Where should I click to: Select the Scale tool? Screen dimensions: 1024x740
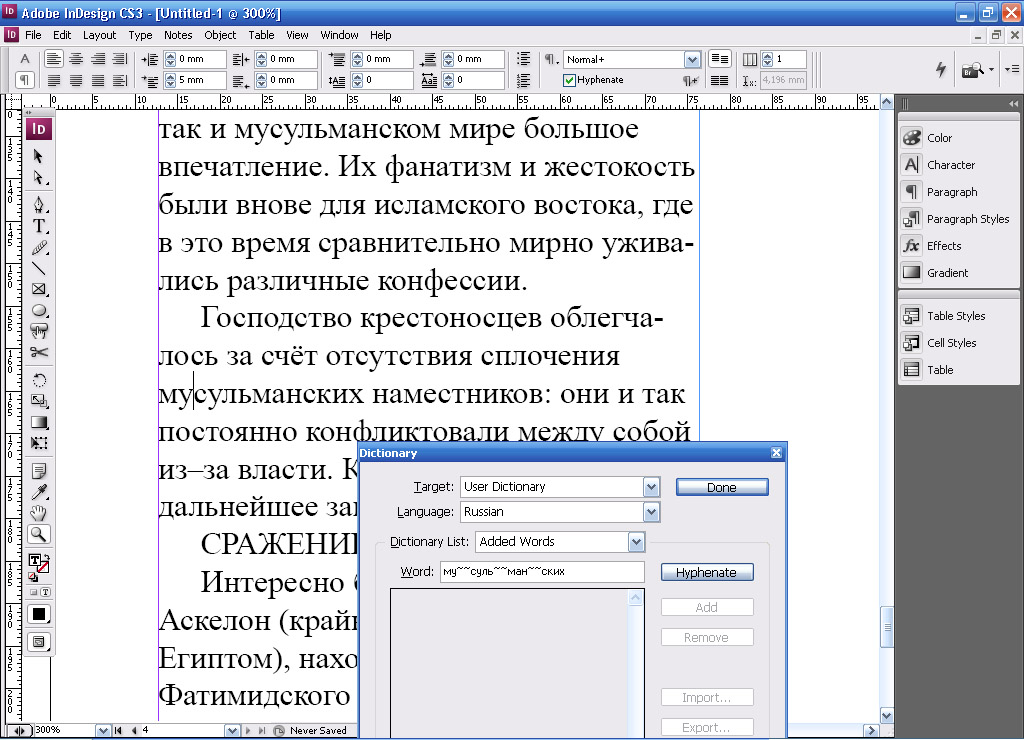pyautogui.click(x=39, y=401)
